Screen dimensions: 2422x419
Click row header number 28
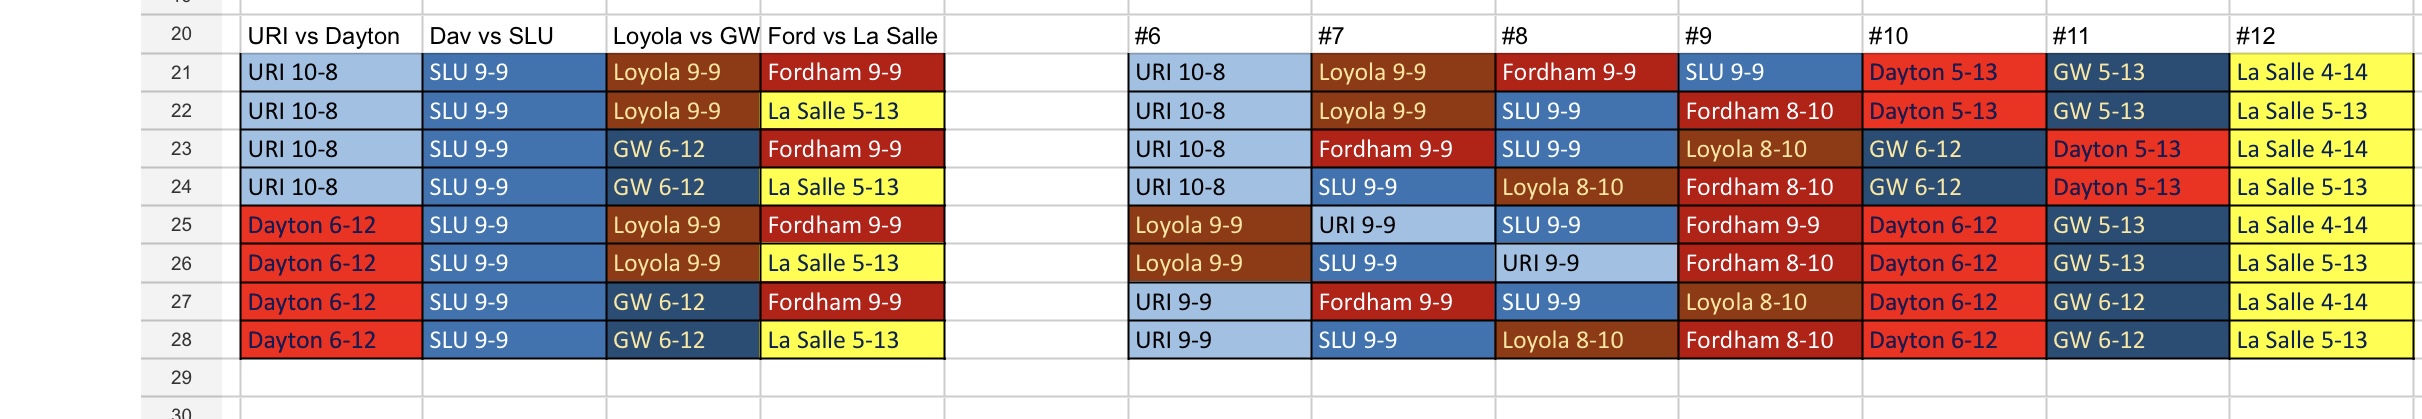(x=181, y=339)
